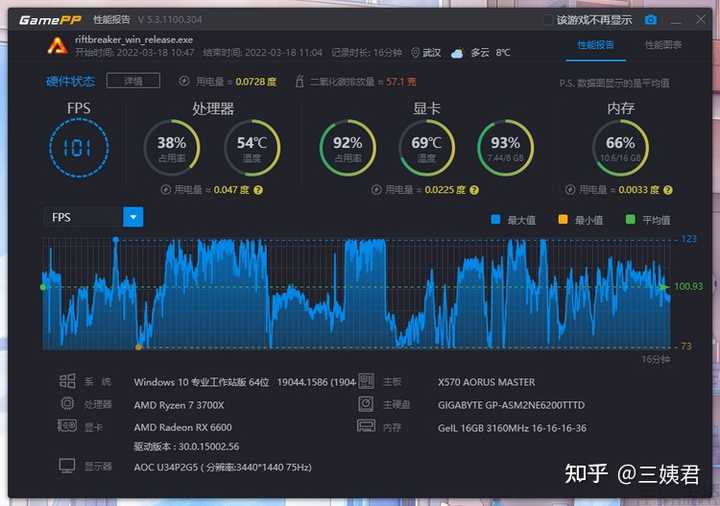Click the VRAM 93% gauge
The width and height of the screenshot is (720, 506).
pos(506,148)
